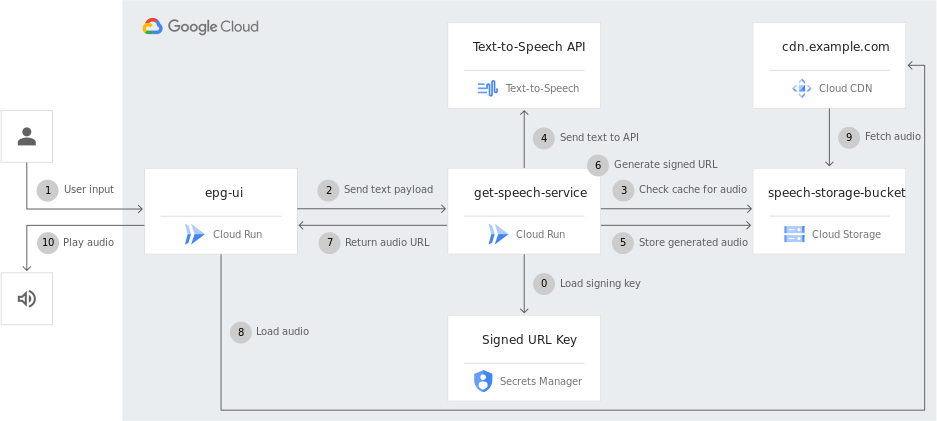The image size is (937, 421).
Task: Click step 10 Play audio circle
Action: [x=47, y=242]
